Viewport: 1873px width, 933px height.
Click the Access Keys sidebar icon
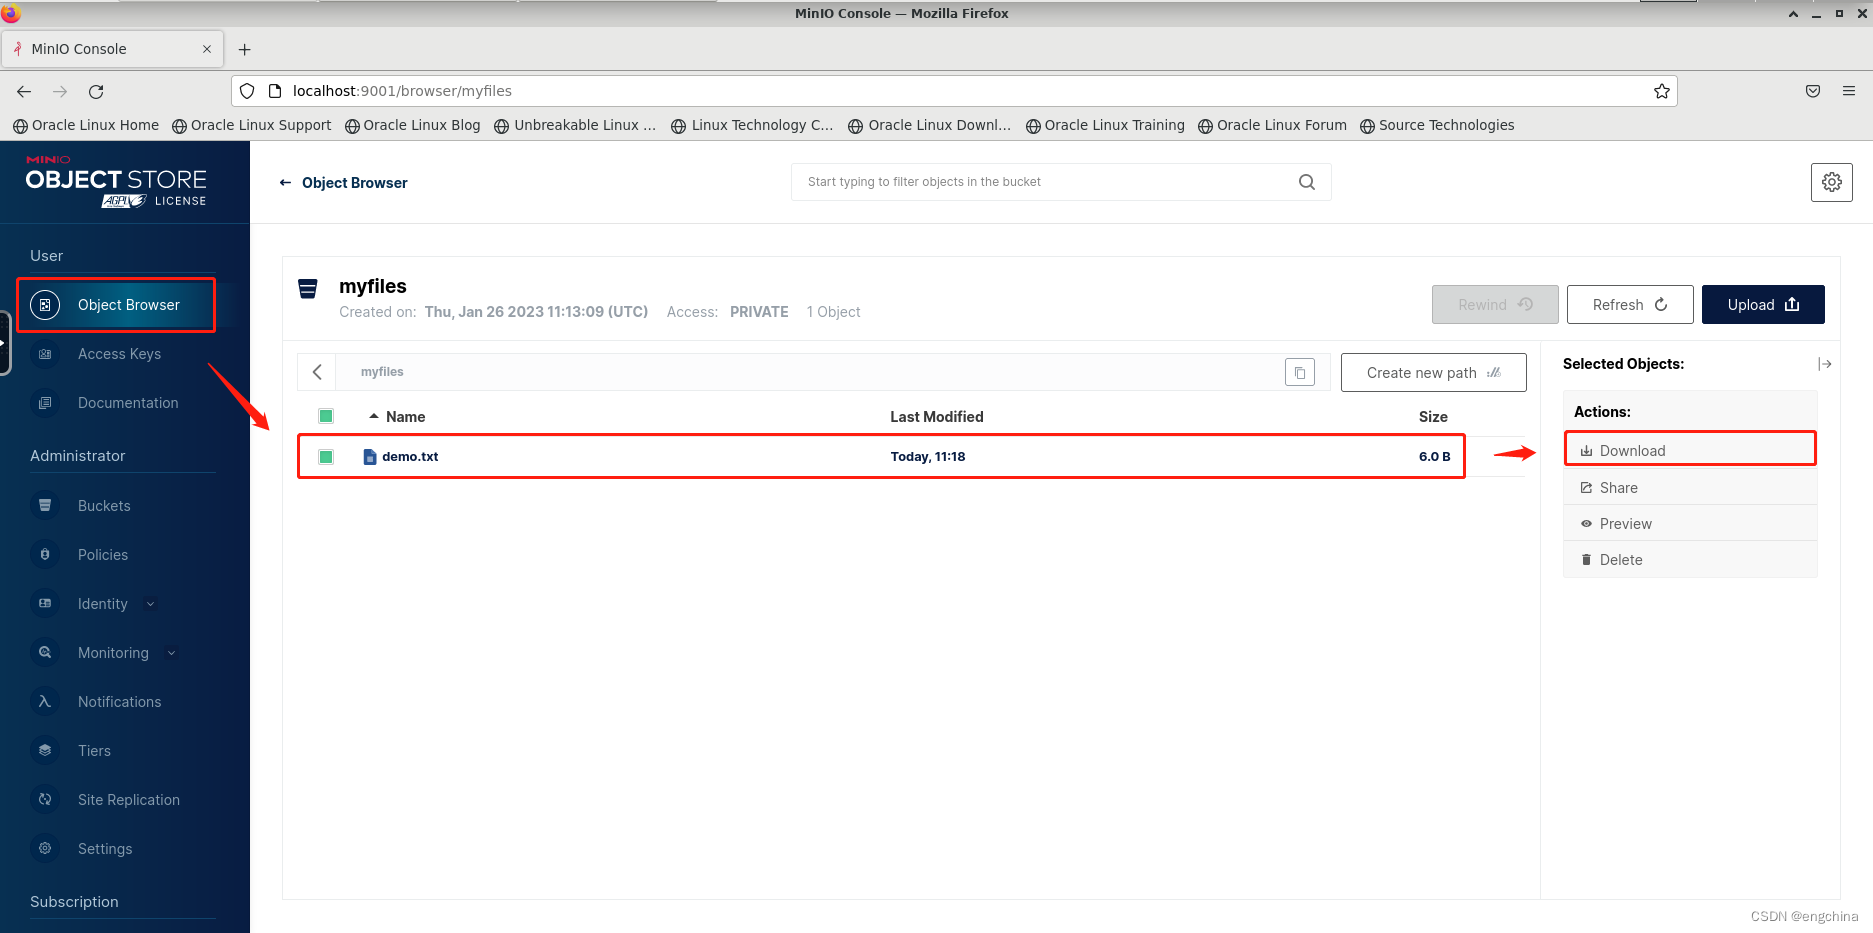pyautogui.click(x=45, y=354)
